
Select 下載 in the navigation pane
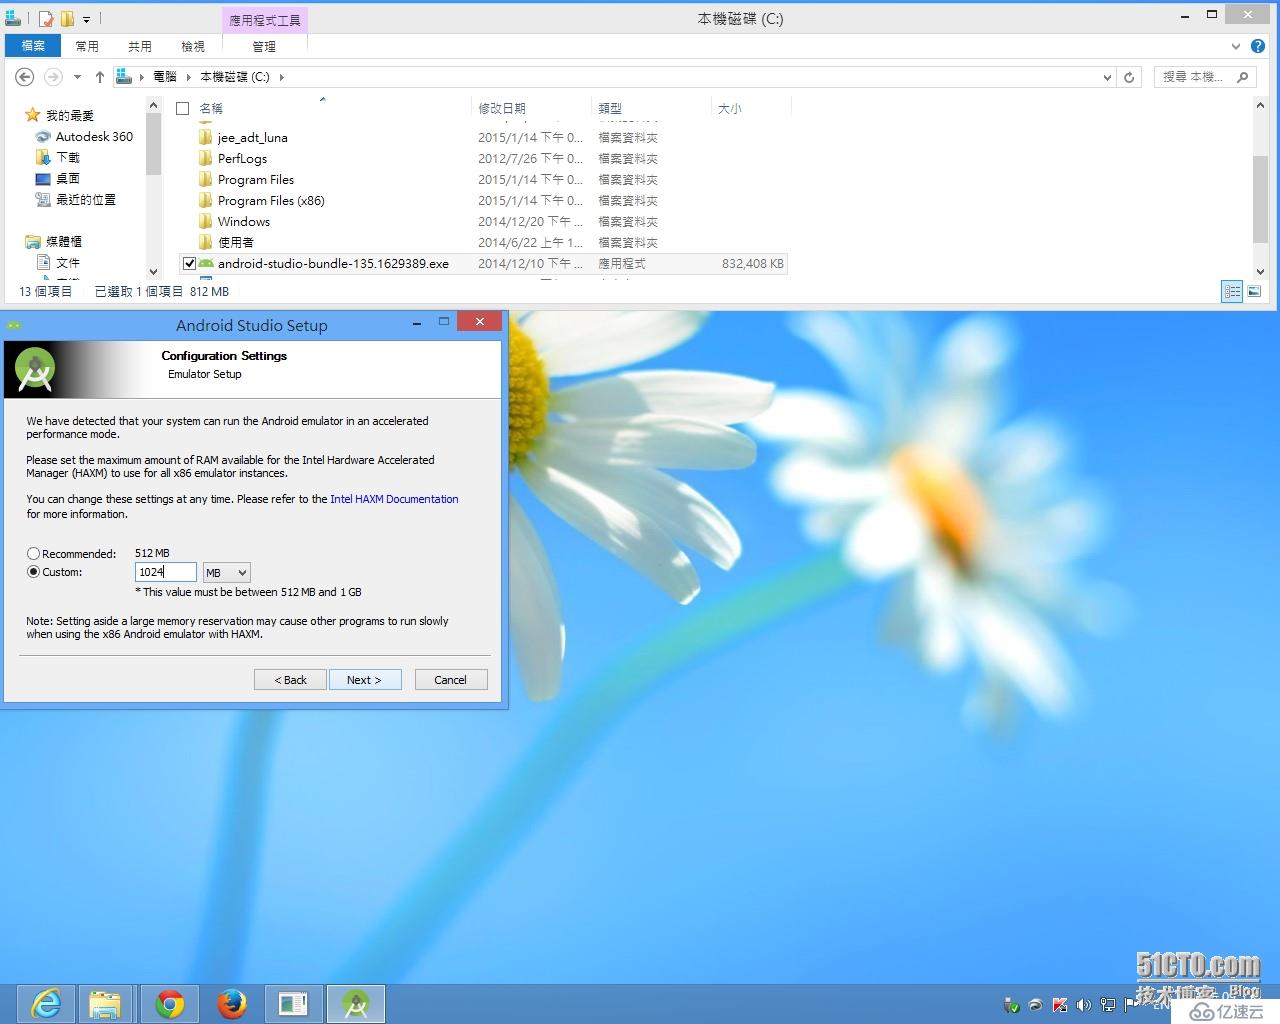click(x=58, y=157)
